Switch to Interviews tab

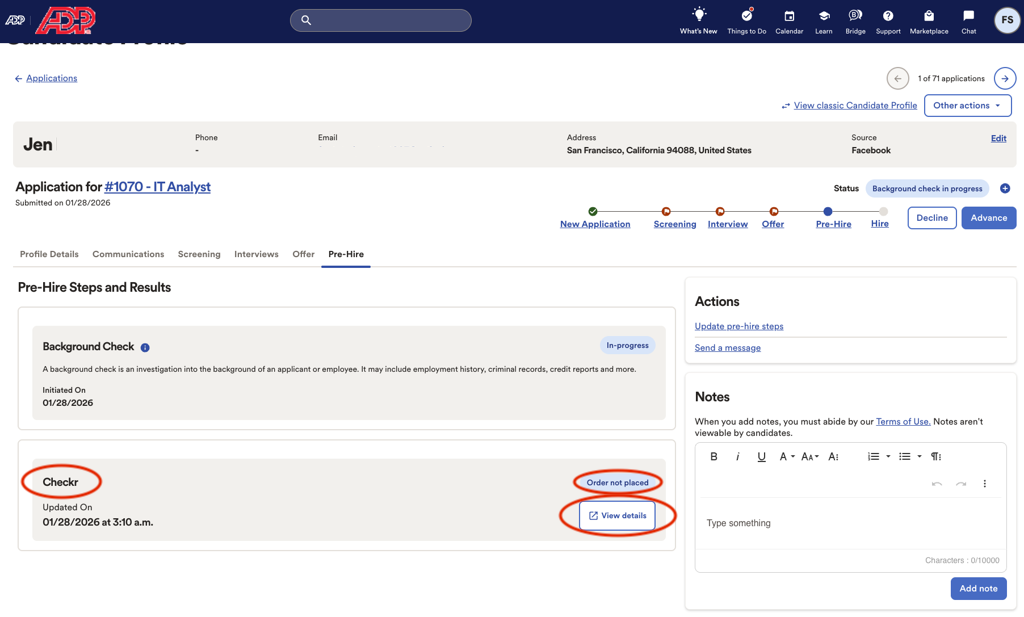coord(256,254)
